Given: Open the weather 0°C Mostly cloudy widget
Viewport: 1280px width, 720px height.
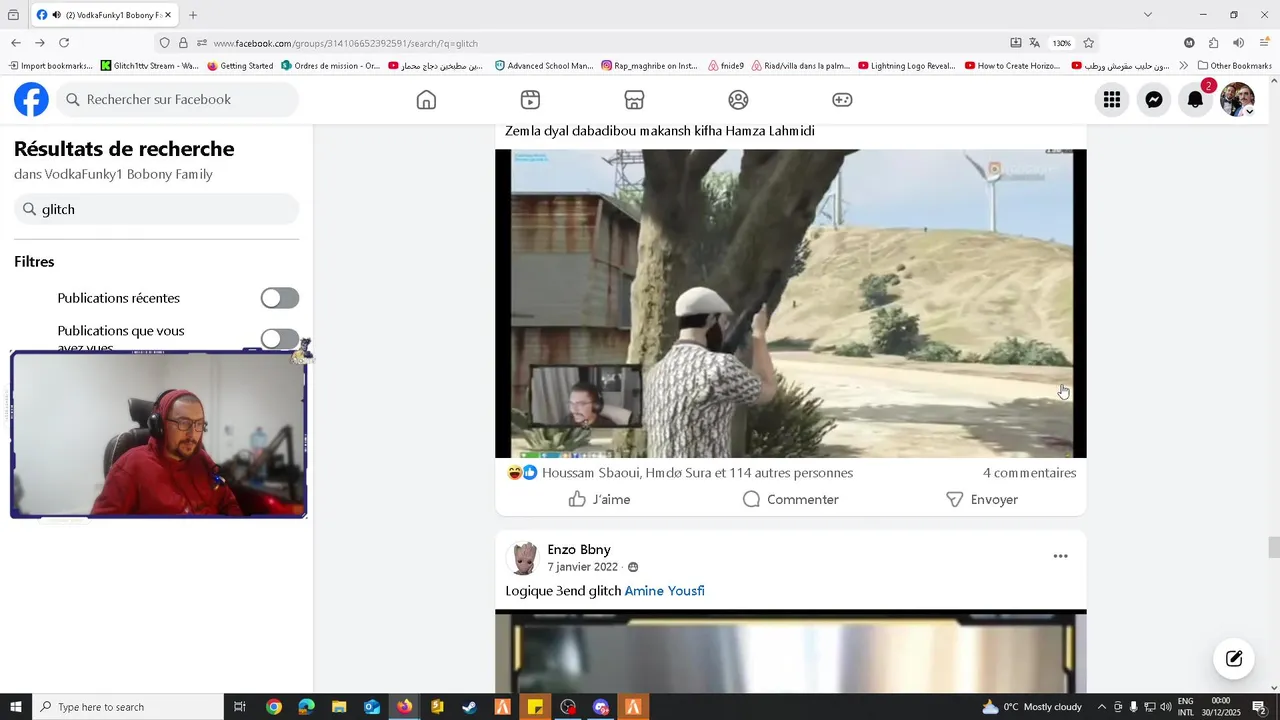Looking at the screenshot, I should [1031, 707].
